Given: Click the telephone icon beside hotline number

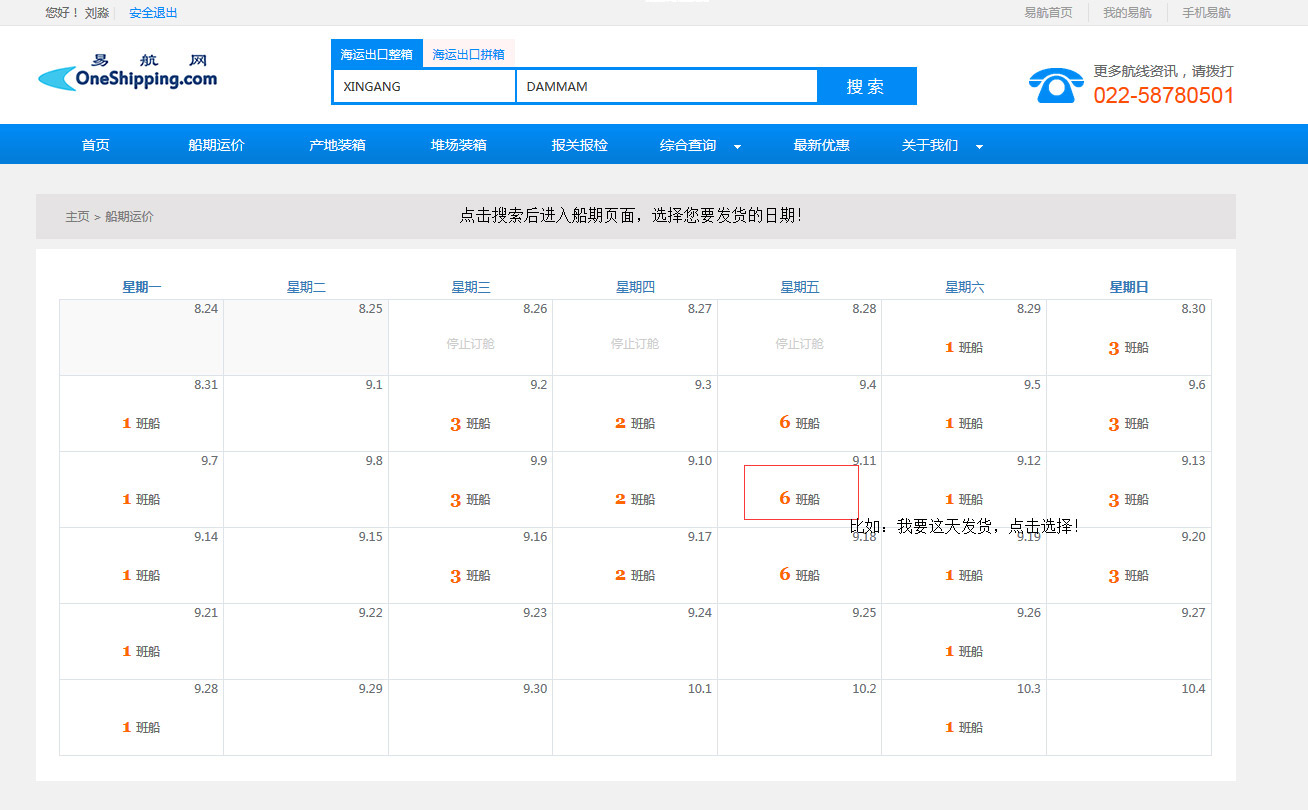Looking at the screenshot, I should coord(1055,86).
